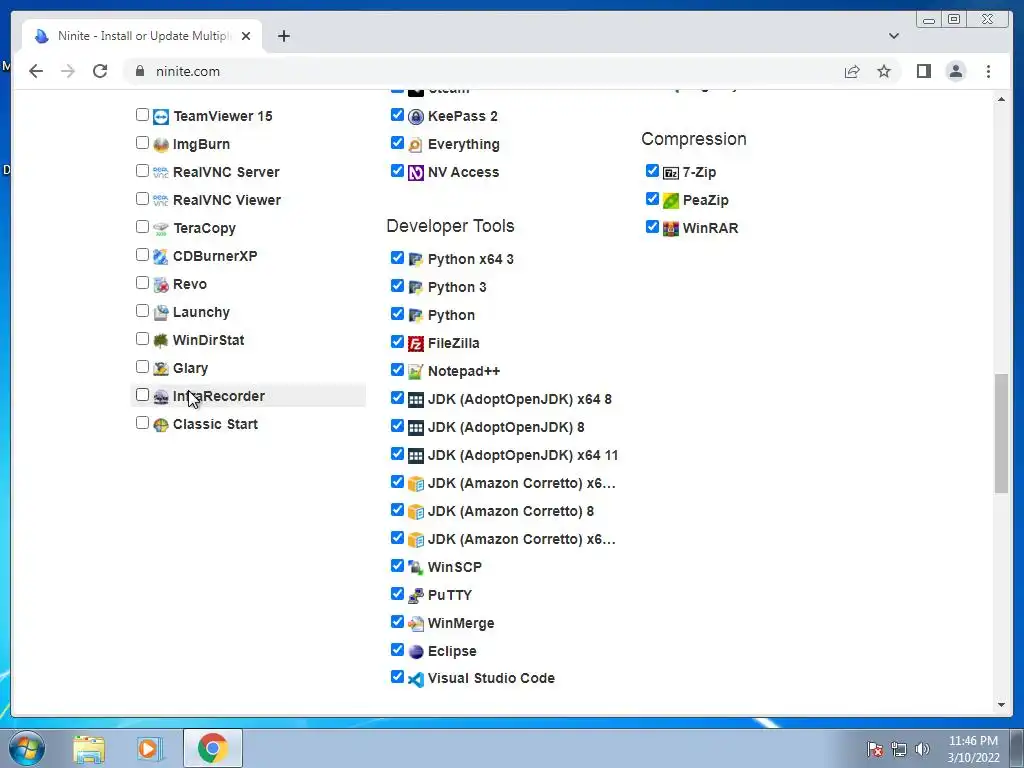The height and width of the screenshot is (768, 1024).
Task: Click the 7-Zip icon
Action: [x=671, y=173]
